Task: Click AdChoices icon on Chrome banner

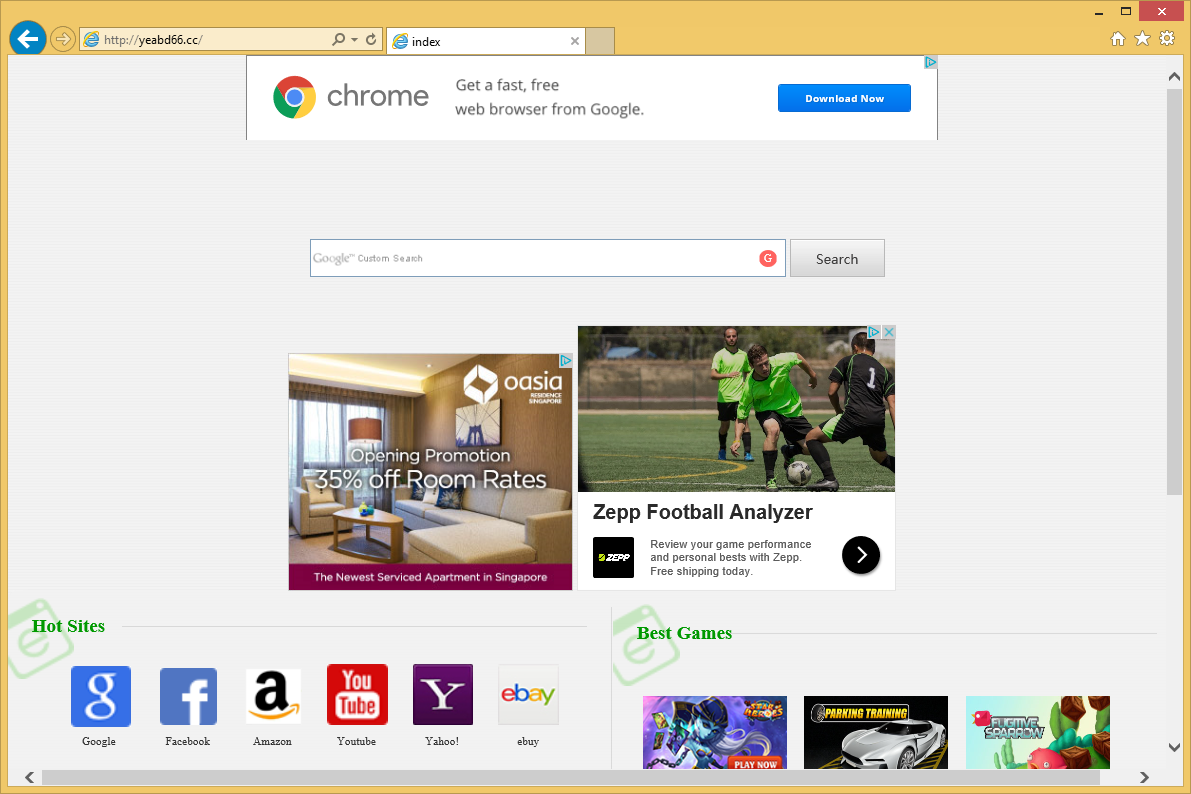Action: click(930, 62)
